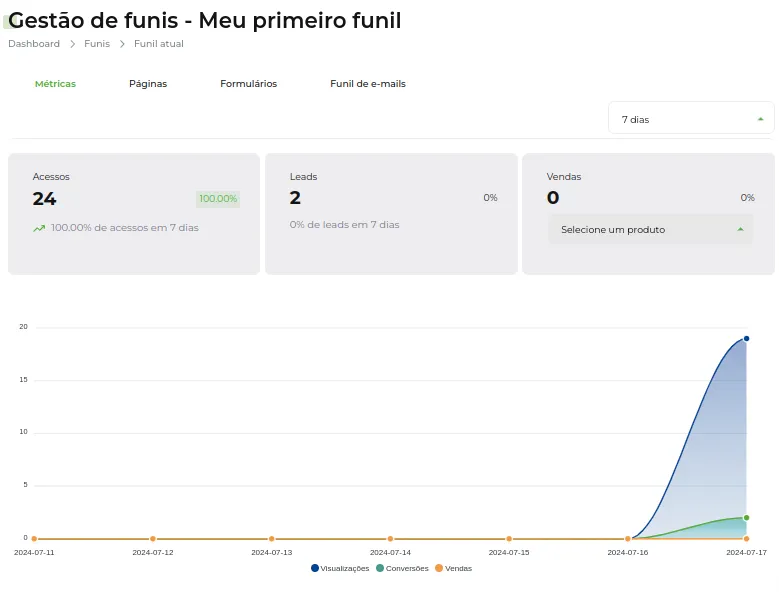This screenshot has height=597, width=779.
Task: Click the data point at 2024-07-11
Action: tap(34, 539)
